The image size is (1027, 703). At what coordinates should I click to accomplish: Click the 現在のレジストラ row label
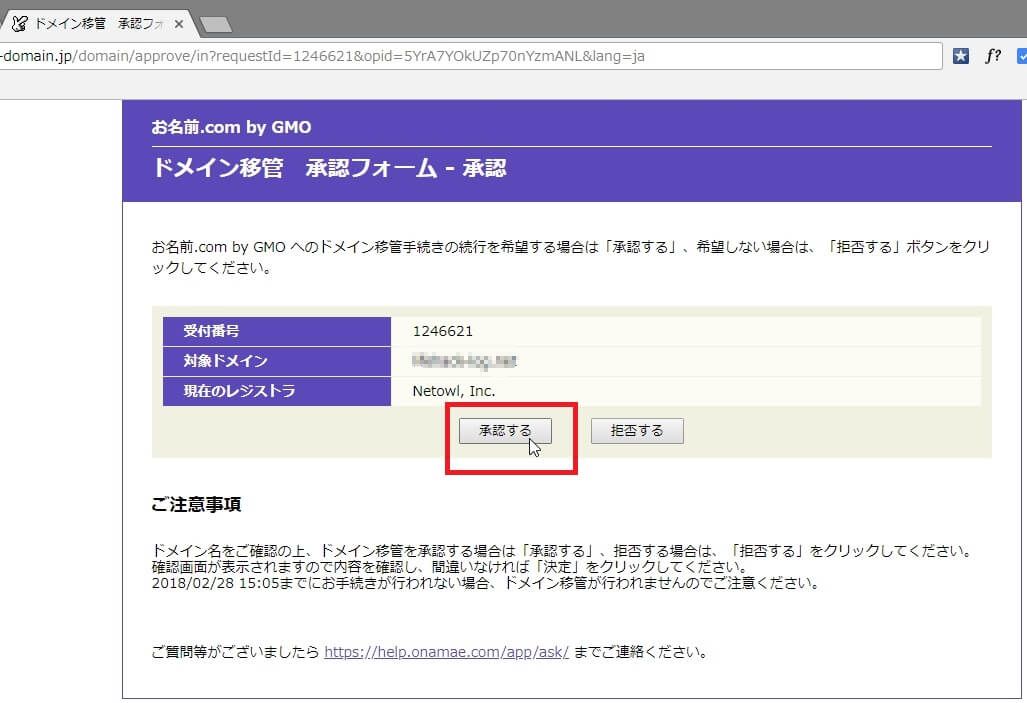coord(240,391)
